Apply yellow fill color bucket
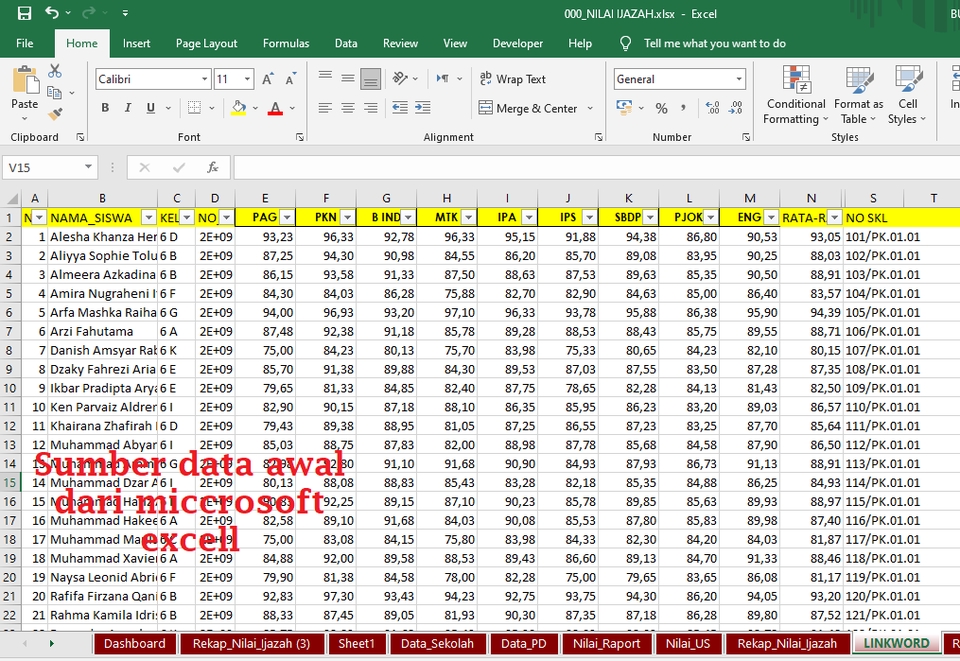Screen dimensions: 960x661 coord(239,108)
